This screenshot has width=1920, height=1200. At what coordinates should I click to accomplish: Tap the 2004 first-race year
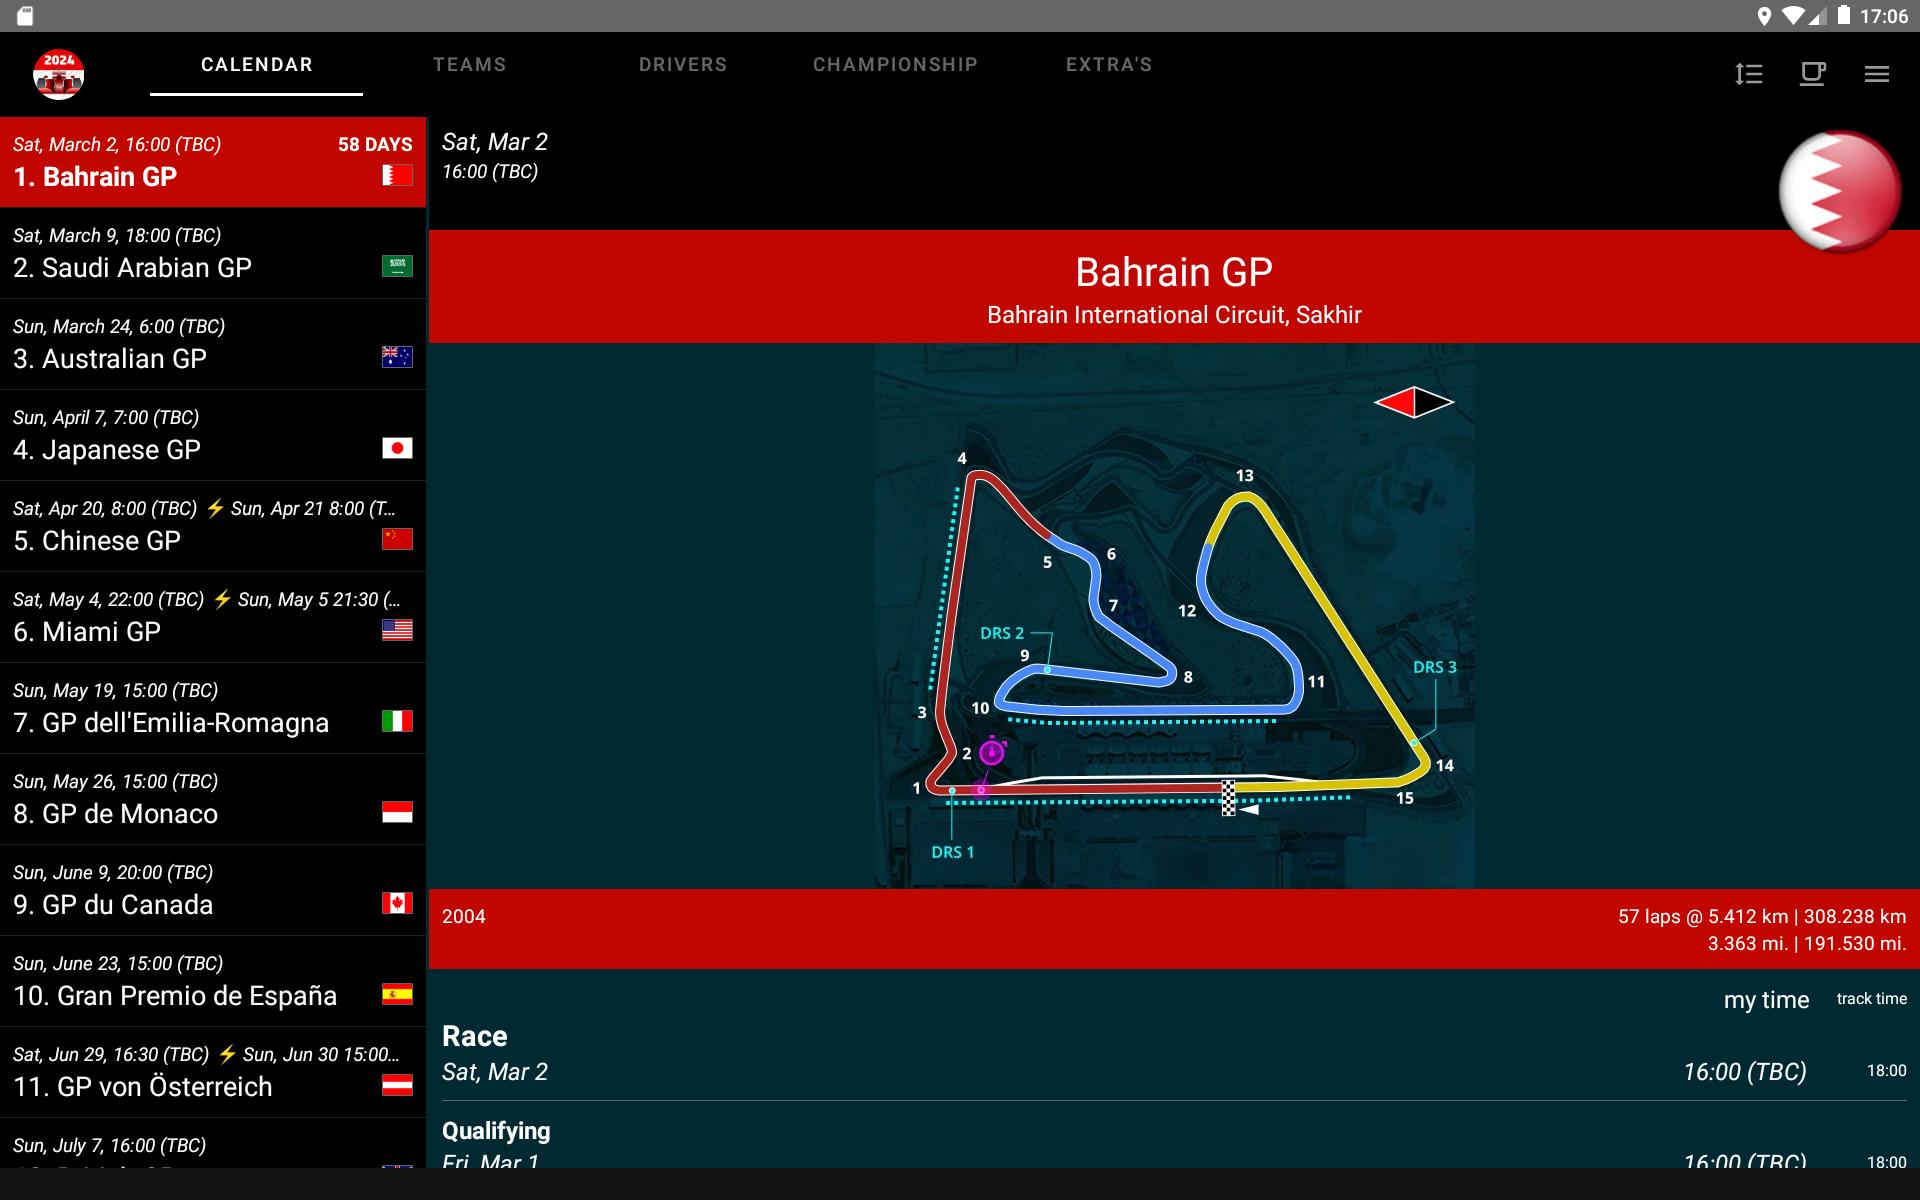point(464,917)
